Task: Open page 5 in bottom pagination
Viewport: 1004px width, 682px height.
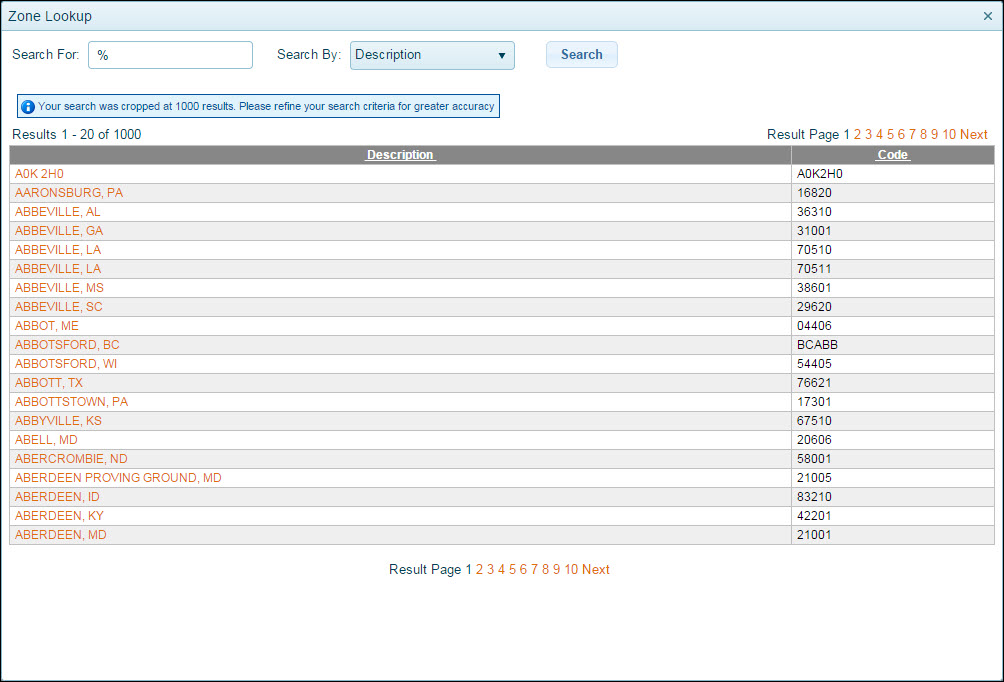Action: pyautogui.click(x=513, y=569)
